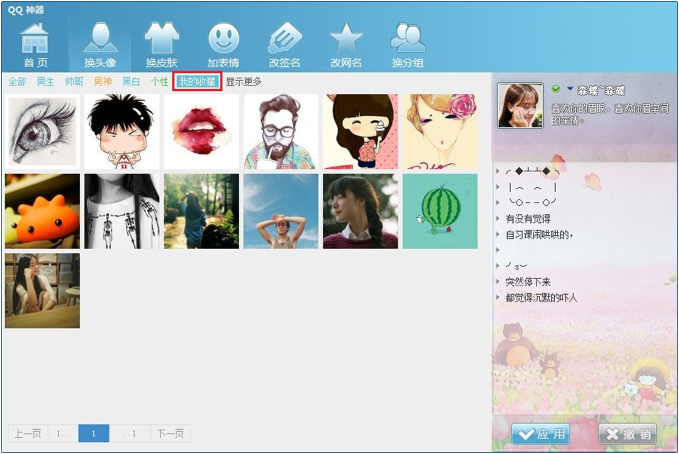Open the online status dropdown arrow

[x=570, y=89]
